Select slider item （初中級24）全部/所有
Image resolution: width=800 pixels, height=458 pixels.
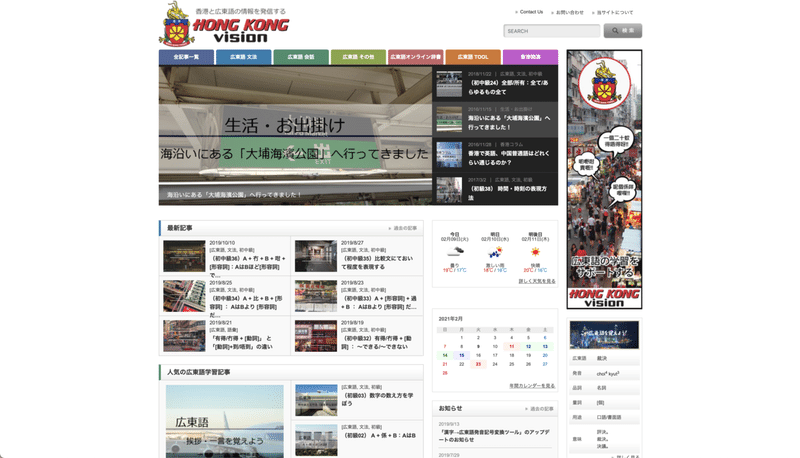tap(495, 84)
